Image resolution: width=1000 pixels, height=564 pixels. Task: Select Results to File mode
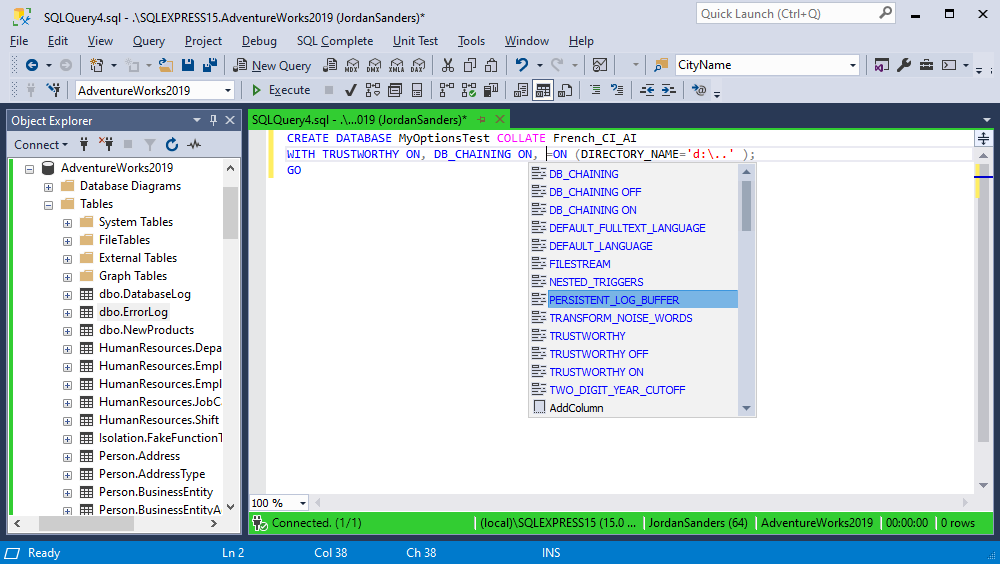(x=564, y=90)
